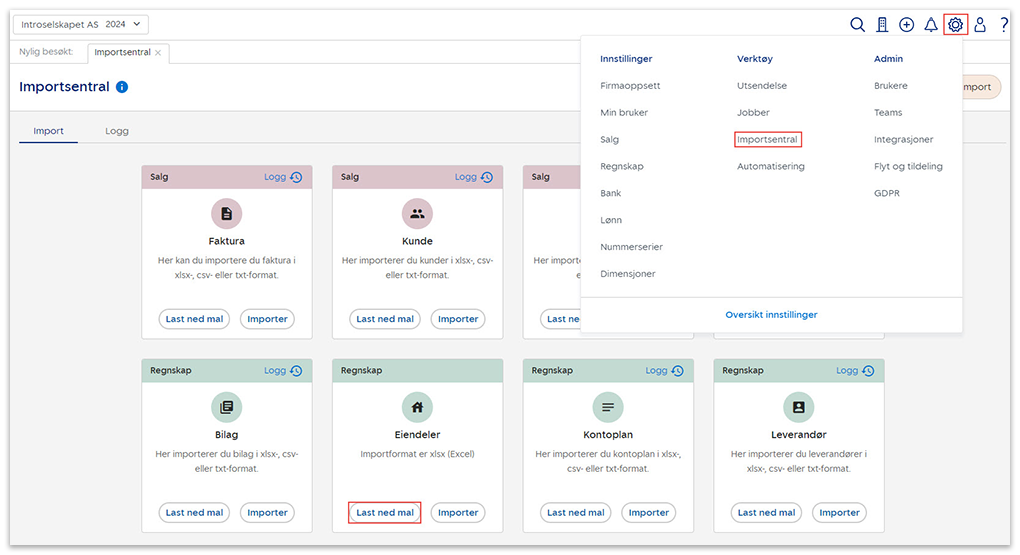The width and height of the screenshot is (1020, 555).
Task: Open Firmaoppsett under Innstillinger
Action: coord(630,86)
